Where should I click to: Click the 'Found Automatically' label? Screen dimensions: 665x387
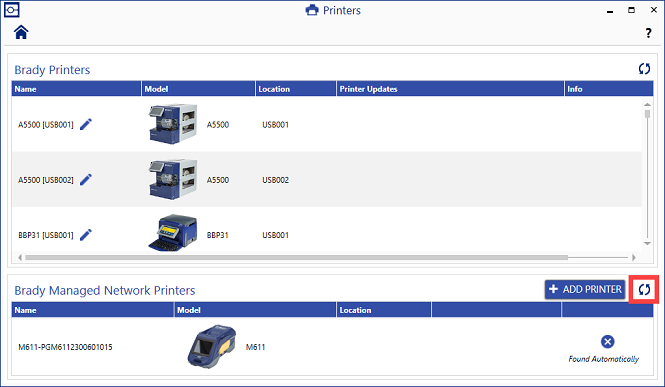pos(604,359)
